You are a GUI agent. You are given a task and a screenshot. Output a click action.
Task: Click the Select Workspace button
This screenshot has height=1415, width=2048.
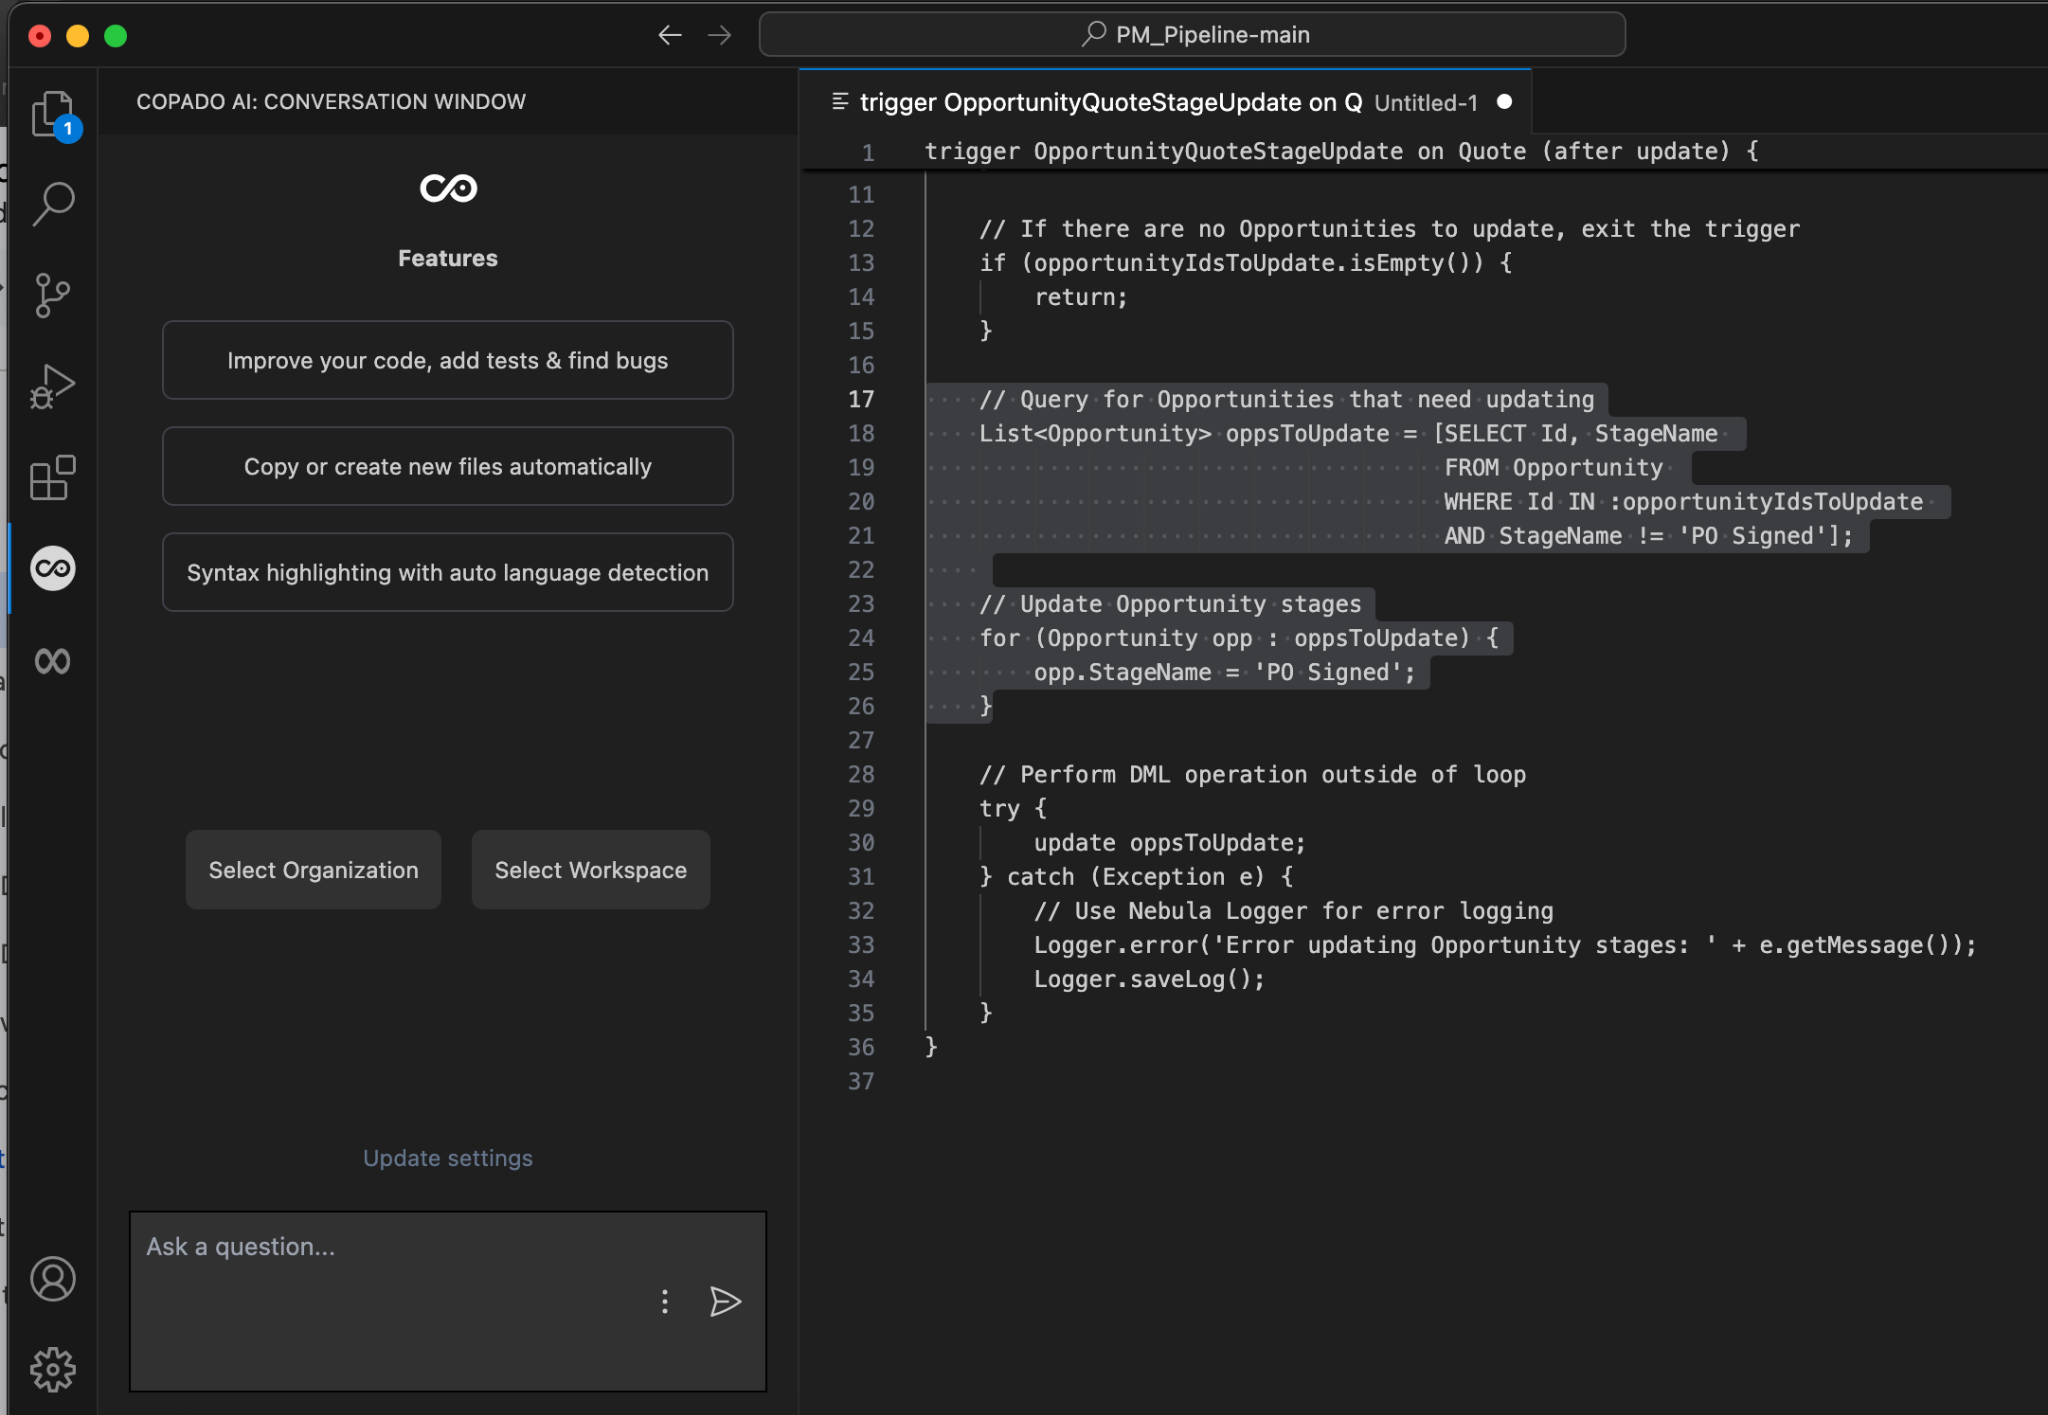[x=591, y=870]
